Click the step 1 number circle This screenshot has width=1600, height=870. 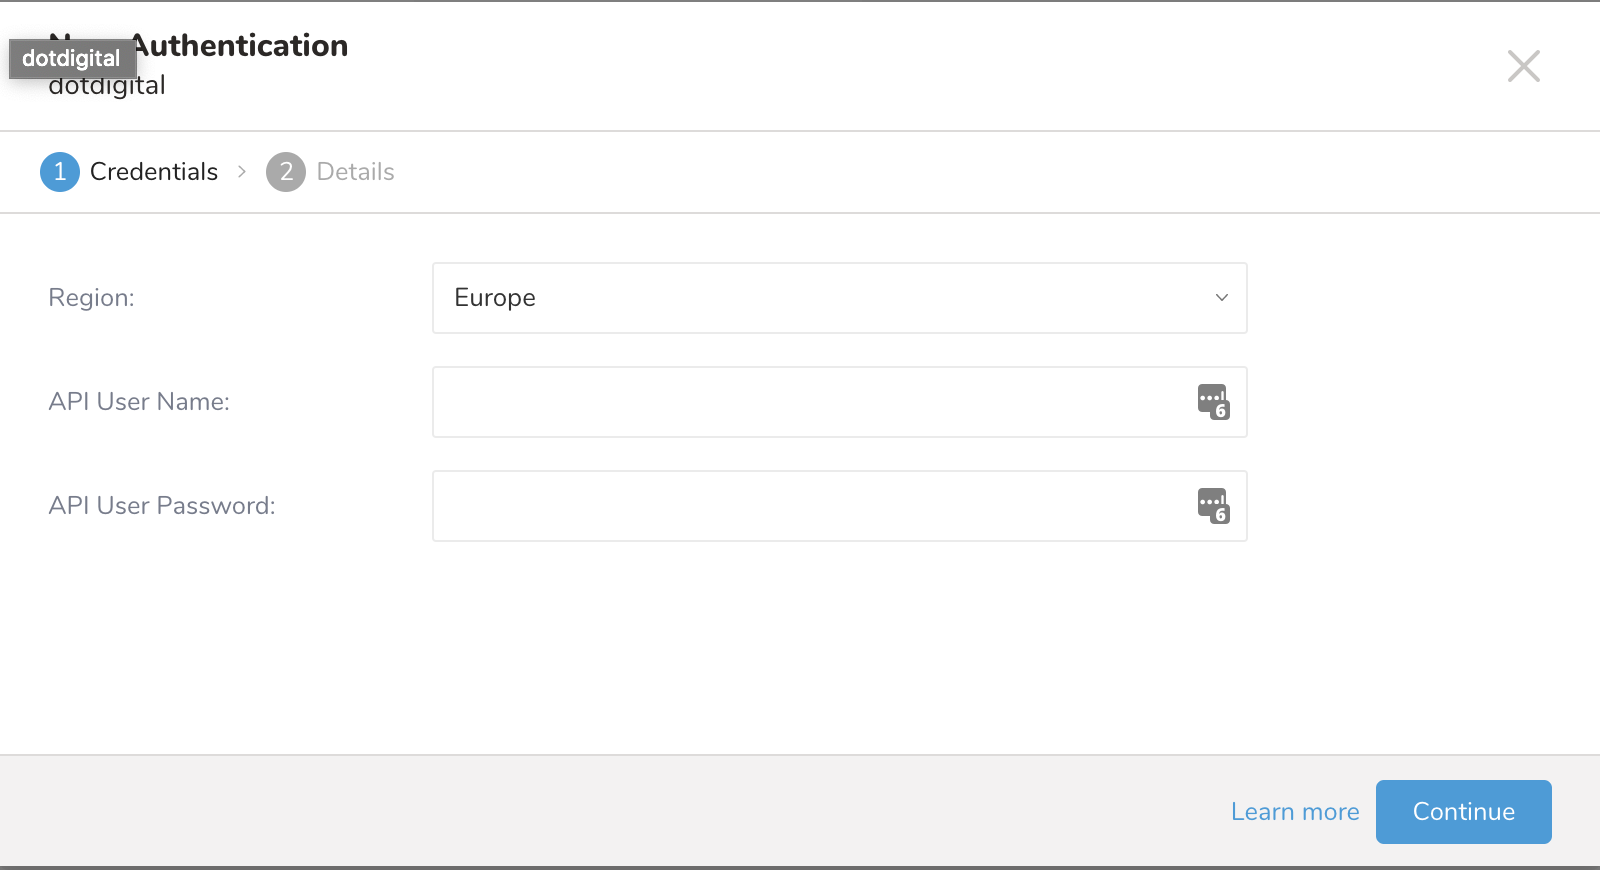60,172
